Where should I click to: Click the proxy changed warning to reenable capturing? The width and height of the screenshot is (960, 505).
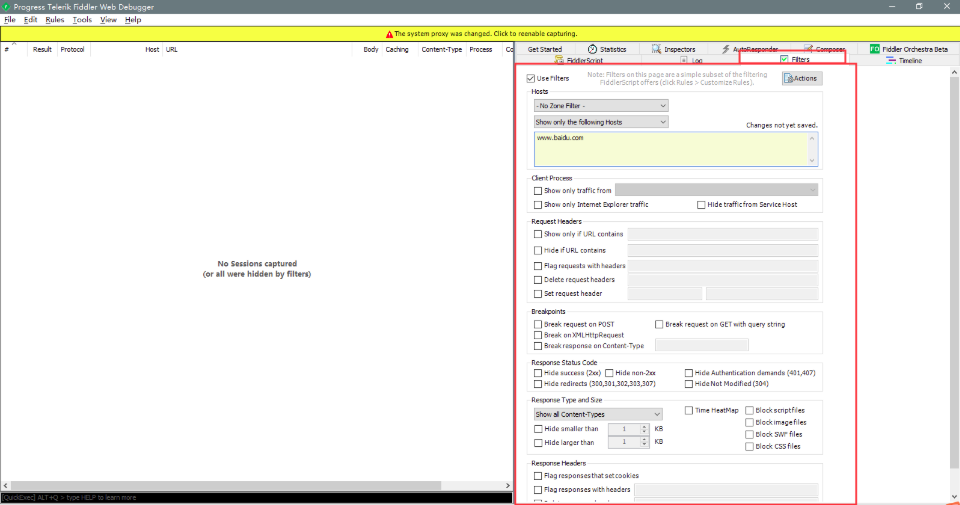pos(482,34)
